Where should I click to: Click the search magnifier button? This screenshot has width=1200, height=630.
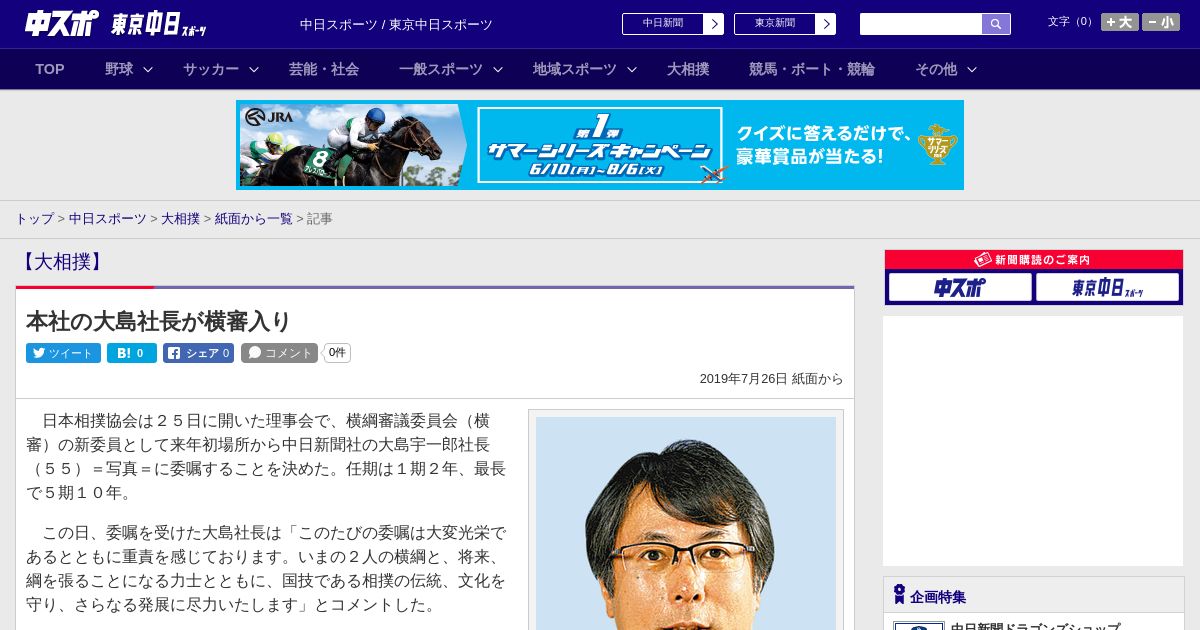[996, 24]
